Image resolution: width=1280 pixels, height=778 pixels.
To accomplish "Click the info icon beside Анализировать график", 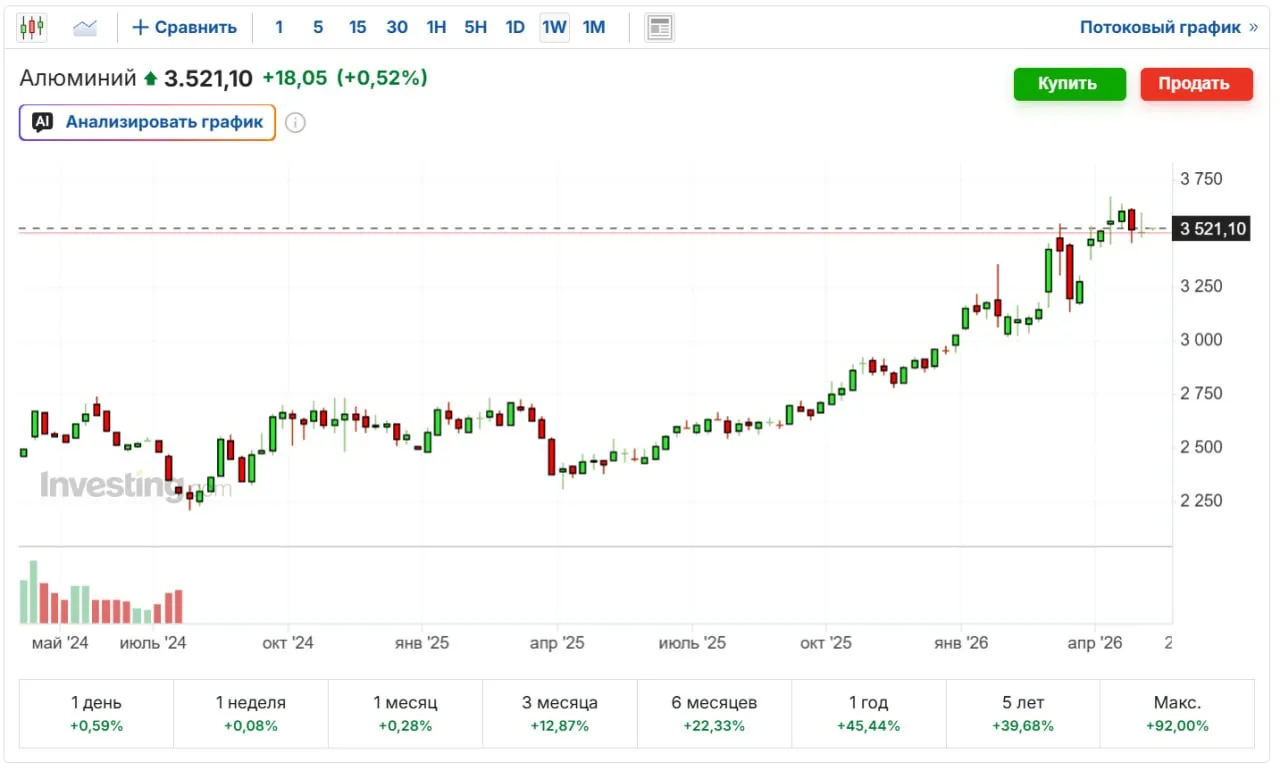I will [x=295, y=123].
